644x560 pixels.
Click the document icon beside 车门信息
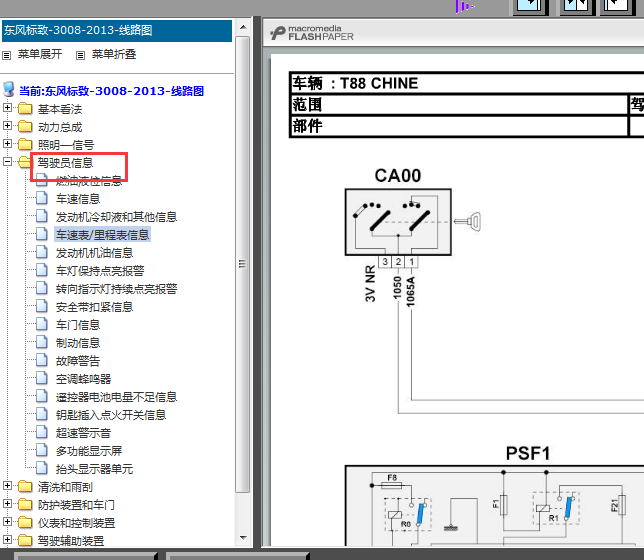tap(41, 324)
